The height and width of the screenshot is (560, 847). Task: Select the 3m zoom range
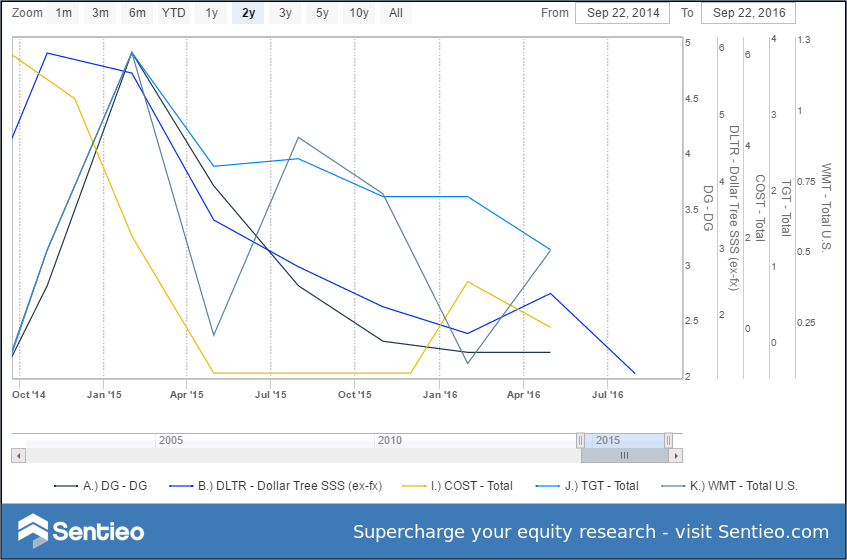(100, 13)
